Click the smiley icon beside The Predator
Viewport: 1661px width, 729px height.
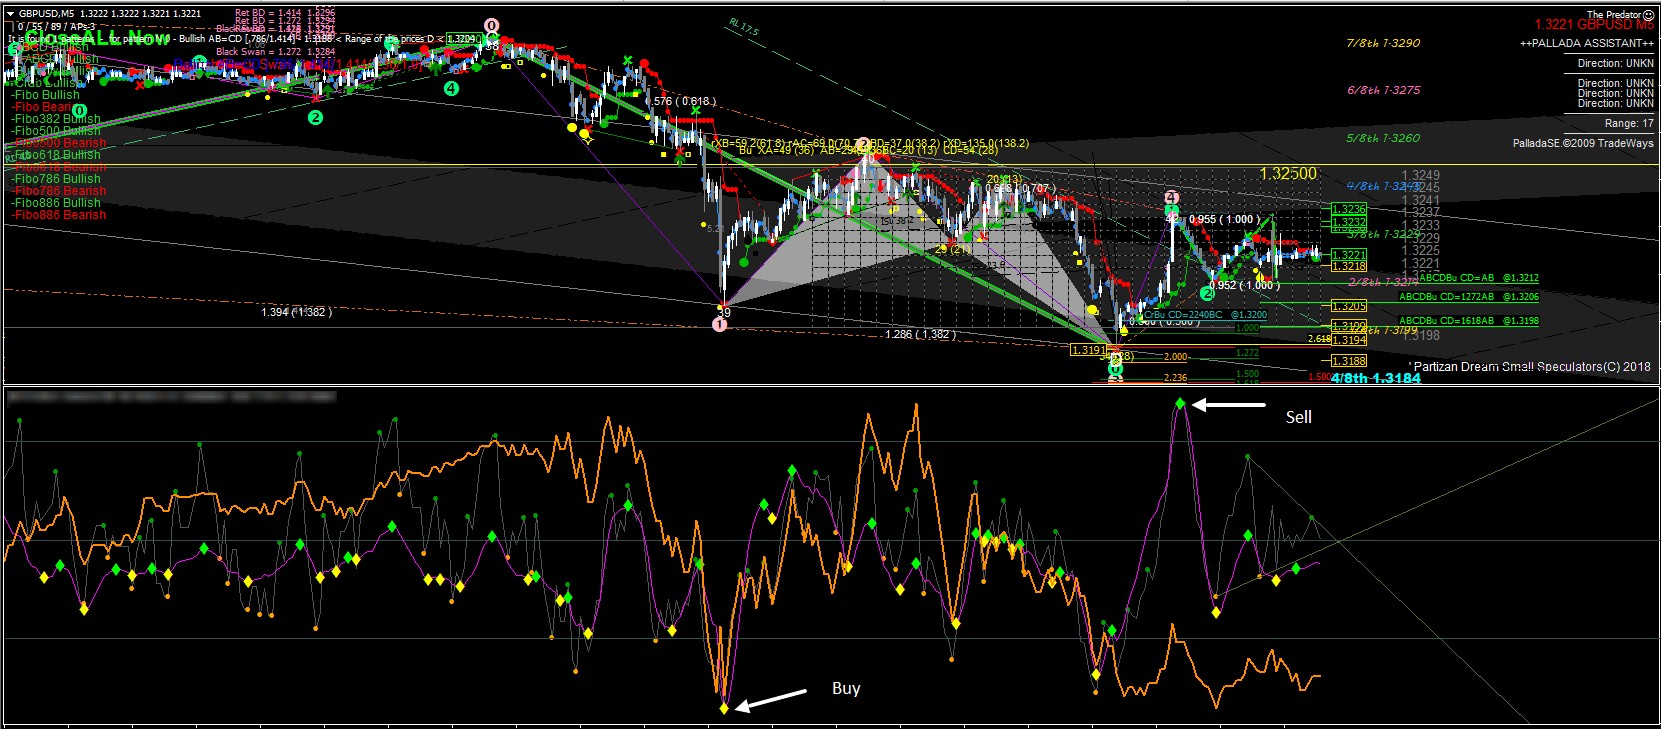(x=1648, y=14)
